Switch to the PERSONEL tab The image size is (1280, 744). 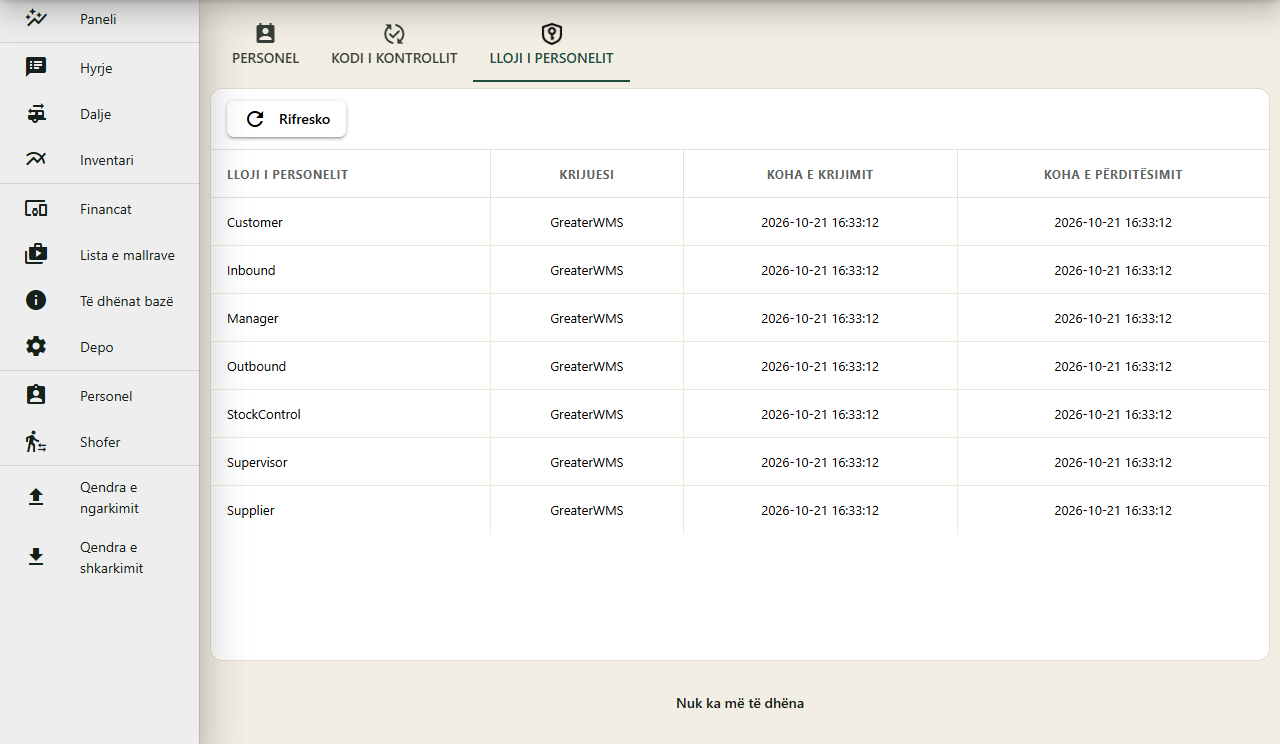pyautogui.click(x=266, y=46)
